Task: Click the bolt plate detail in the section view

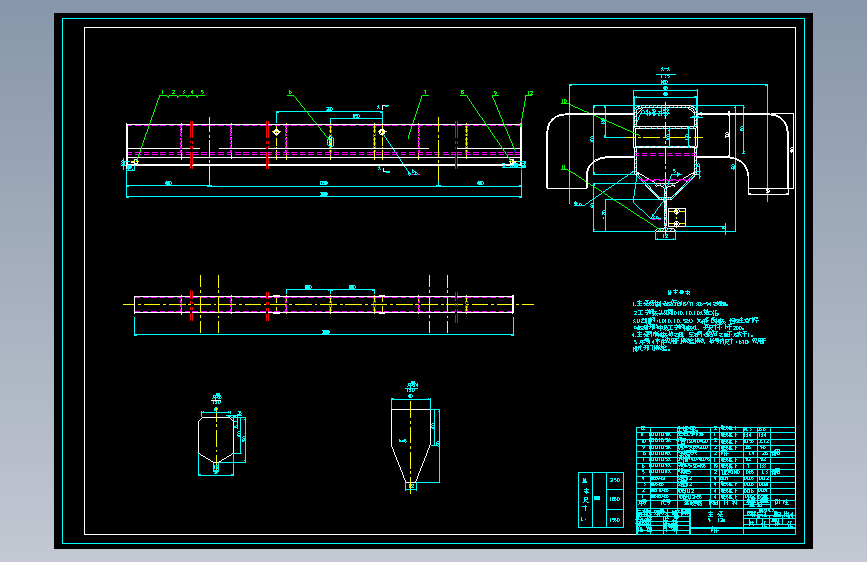Action: click(676, 217)
